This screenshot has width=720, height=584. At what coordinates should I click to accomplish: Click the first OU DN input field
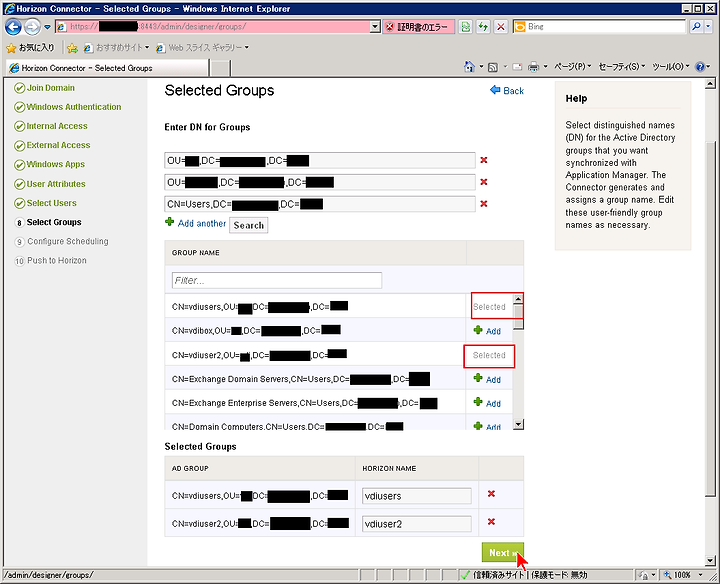(320, 161)
